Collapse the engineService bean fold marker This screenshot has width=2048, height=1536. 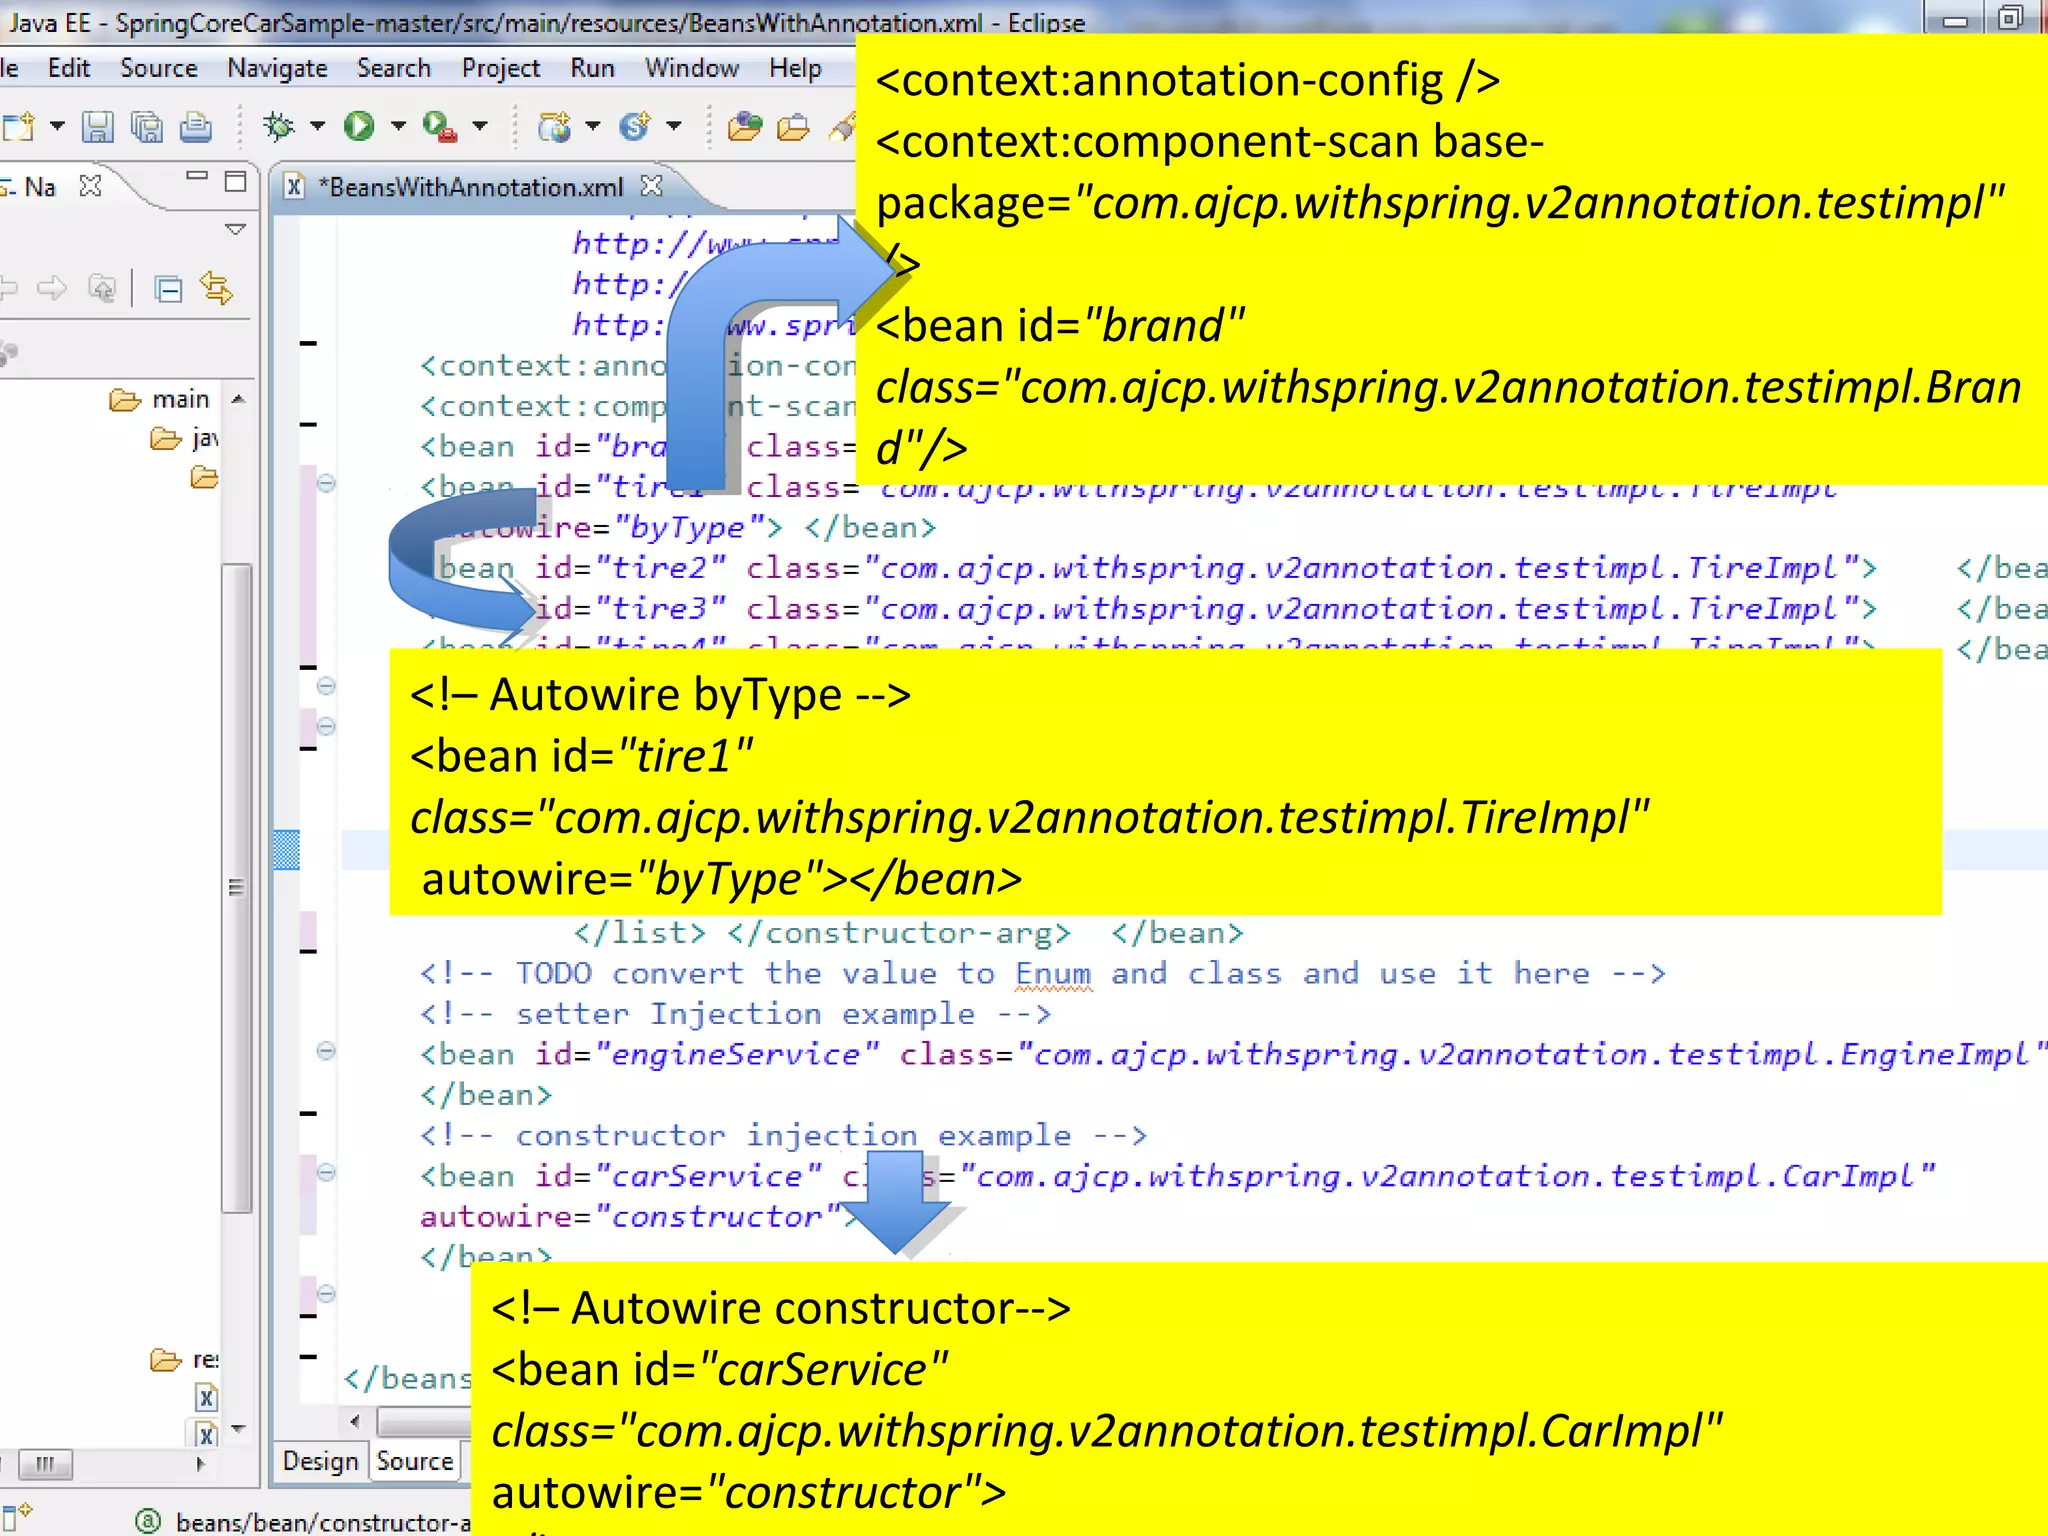click(326, 1051)
